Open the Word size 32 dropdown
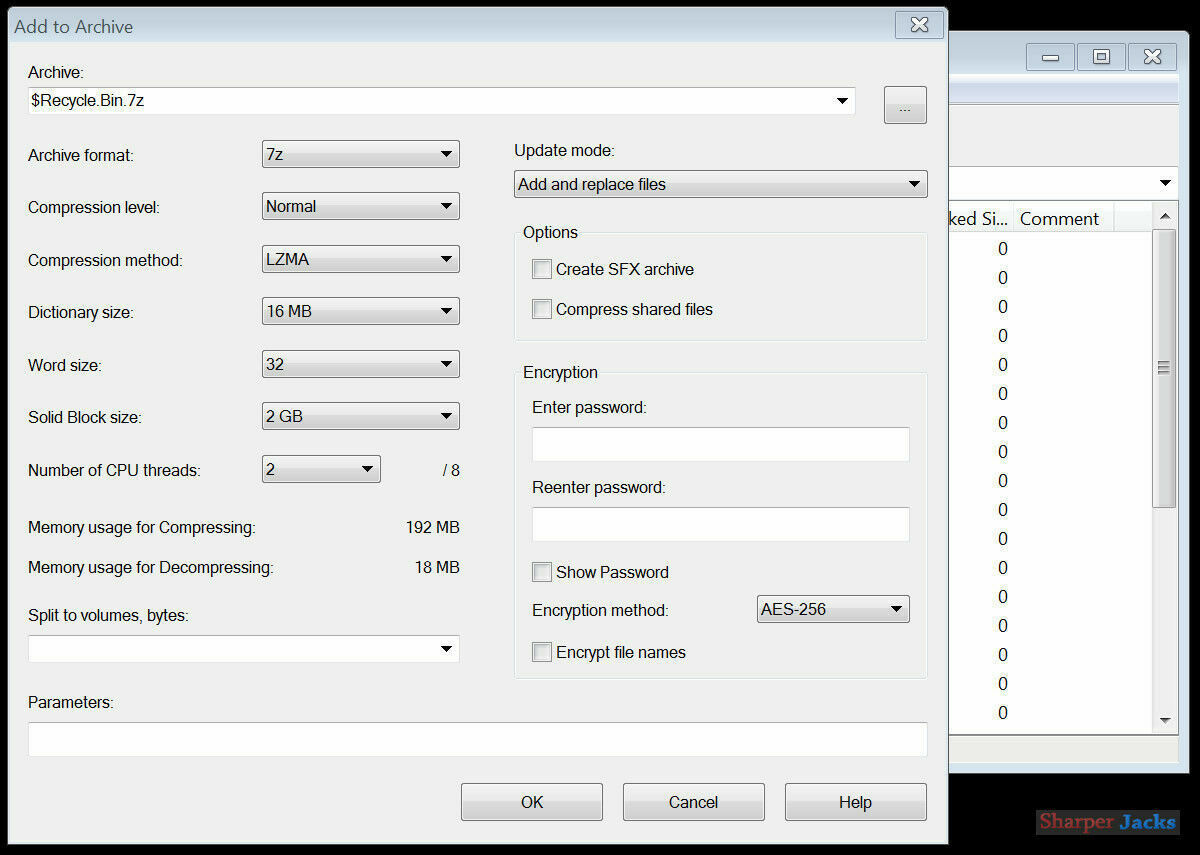Screen dimensions: 1200x855 tap(360, 364)
